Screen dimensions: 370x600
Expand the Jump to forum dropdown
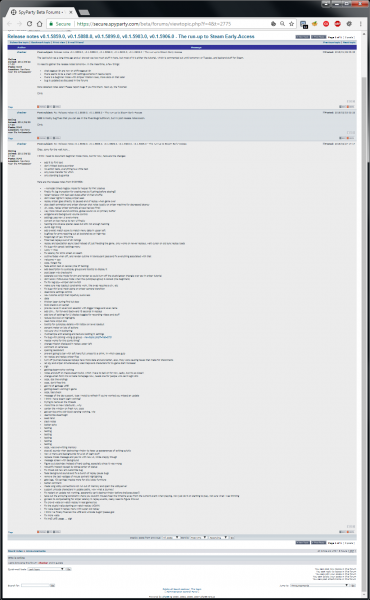[319, 585]
